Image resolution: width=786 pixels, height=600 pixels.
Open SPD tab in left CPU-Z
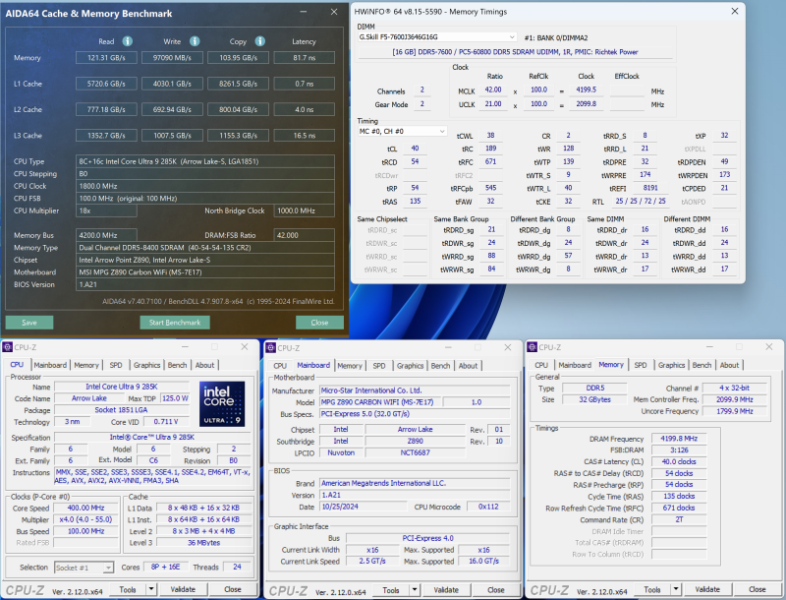pos(116,365)
